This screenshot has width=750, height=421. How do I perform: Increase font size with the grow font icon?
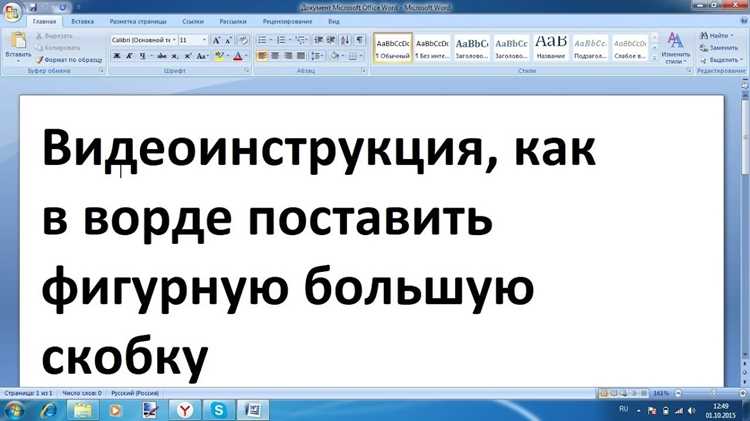click(x=216, y=40)
